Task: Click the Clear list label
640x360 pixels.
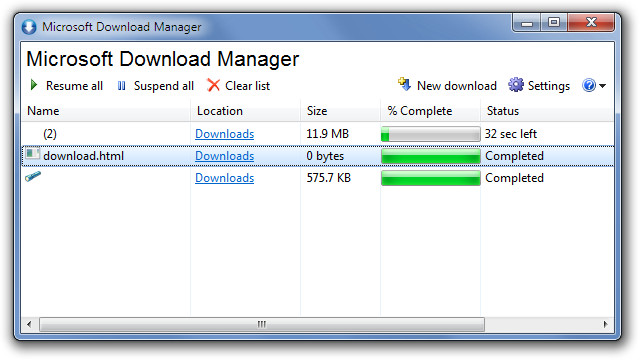Action: 247,86
